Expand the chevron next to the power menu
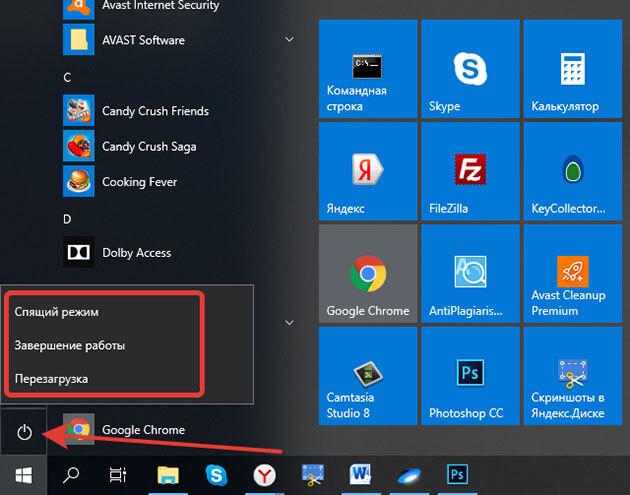Viewport: 630px width, 495px height. (289, 323)
